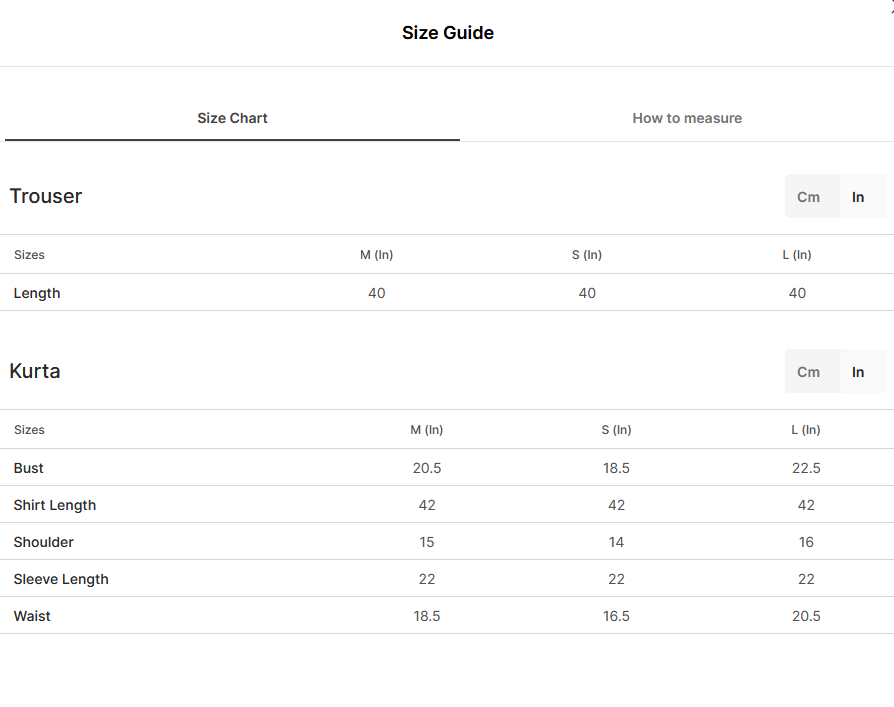Select the Bust row label
Image resolution: width=894 pixels, height=707 pixels.
[29, 468]
